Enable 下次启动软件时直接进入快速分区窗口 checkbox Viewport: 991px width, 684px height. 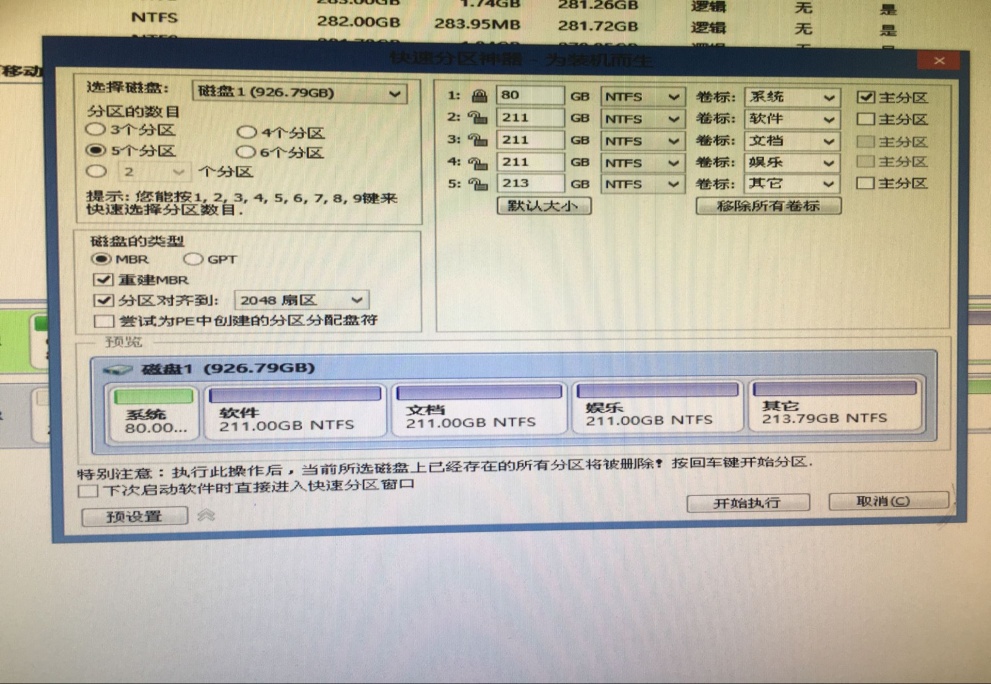[x=88, y=491]
